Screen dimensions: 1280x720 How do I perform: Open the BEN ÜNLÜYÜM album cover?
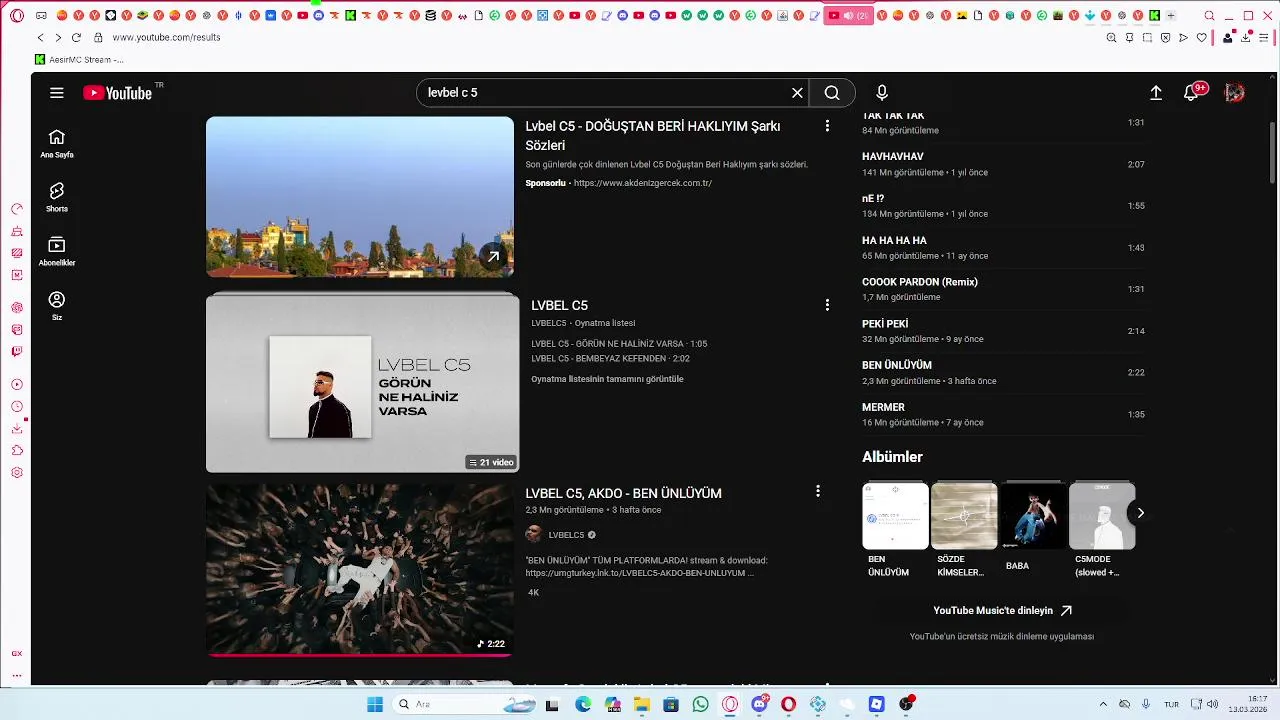895,516
